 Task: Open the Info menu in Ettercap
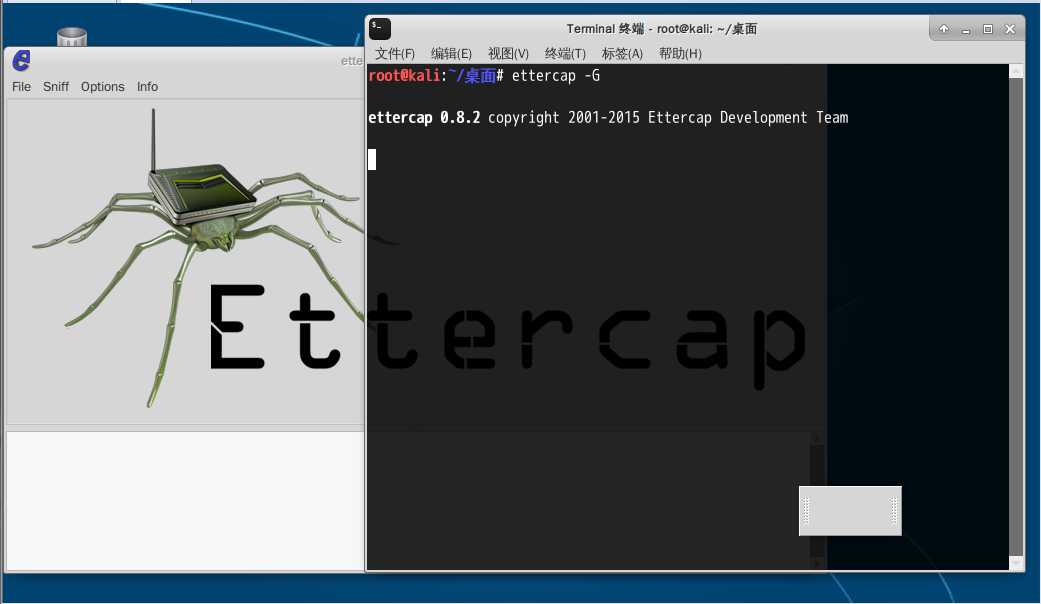click(147, 87)
